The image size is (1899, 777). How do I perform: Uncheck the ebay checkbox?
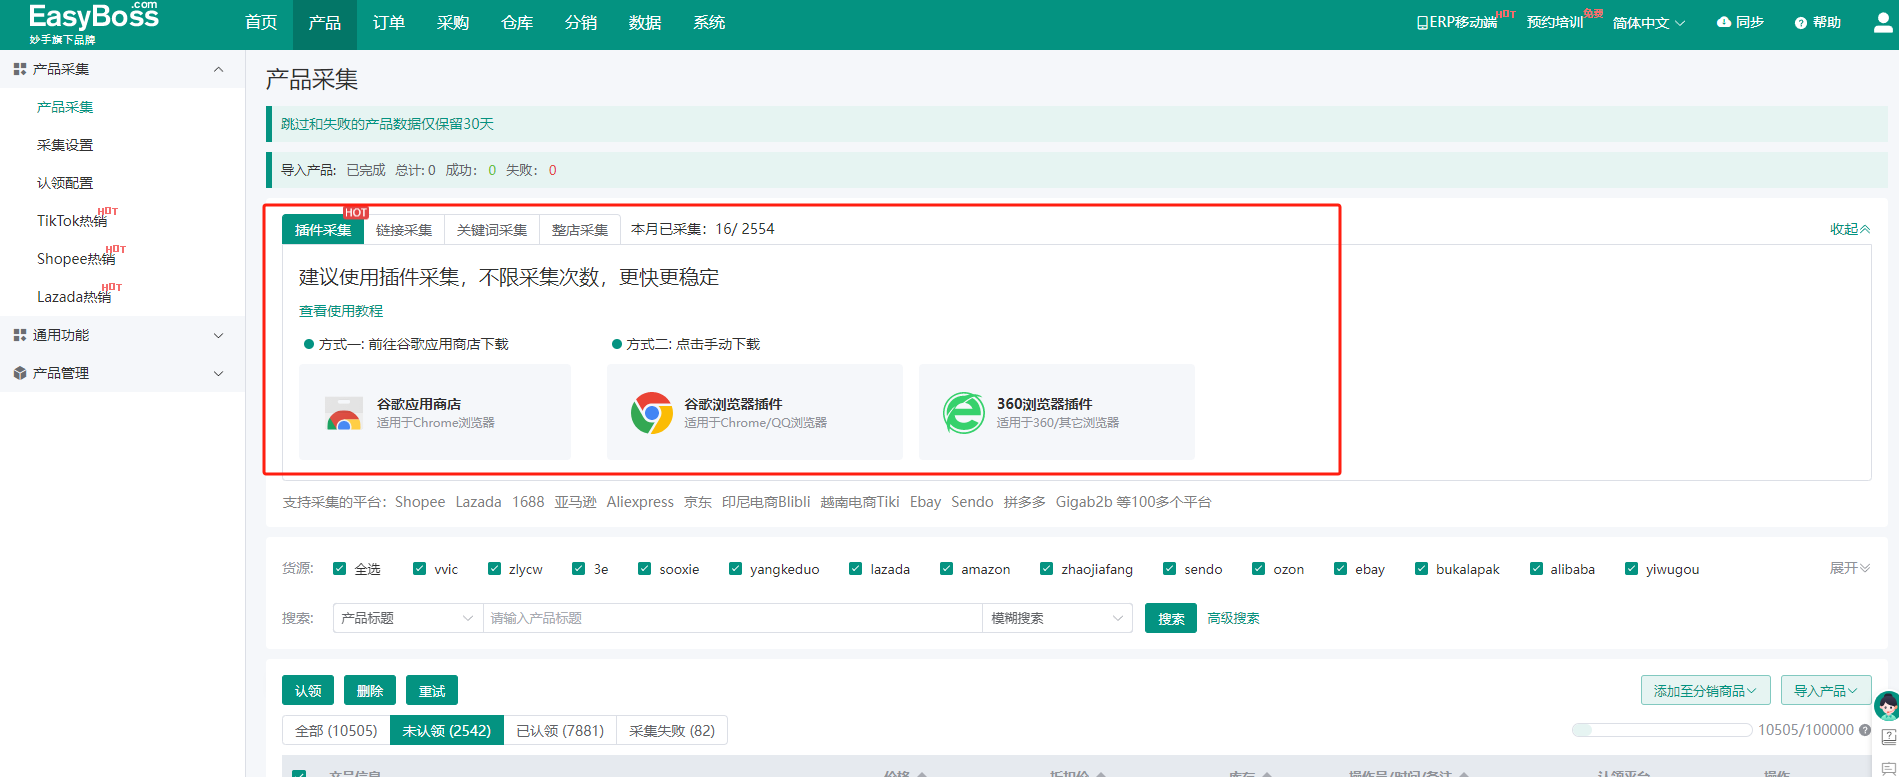pyautogui.click(x=1341, y=569)
